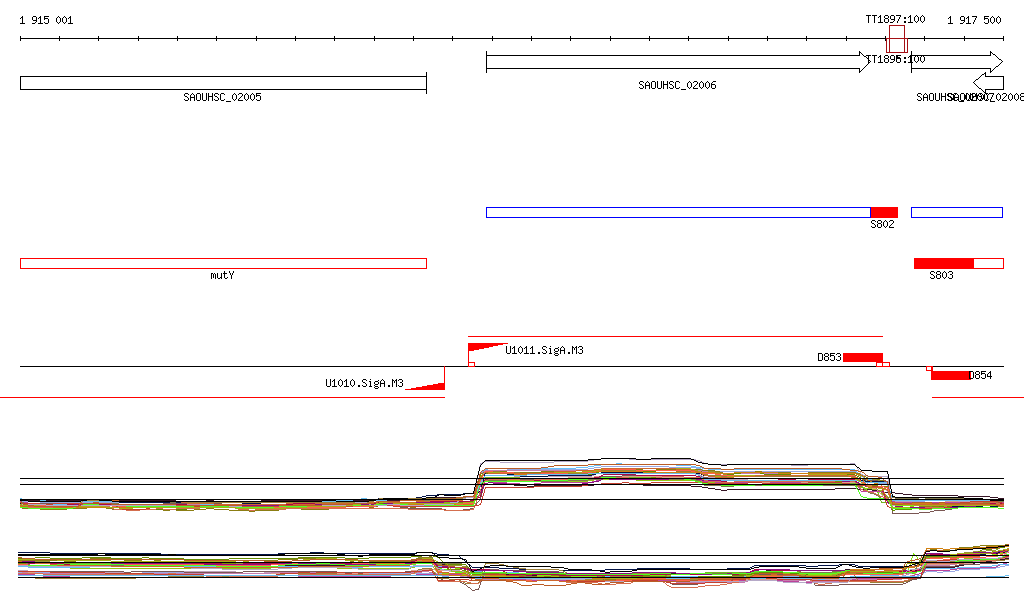Image resolution: width=1024 pixels, height=611 pixels.
Task: Select the SAOUHSC_02006 gene arrow
Action: point(678,62)
